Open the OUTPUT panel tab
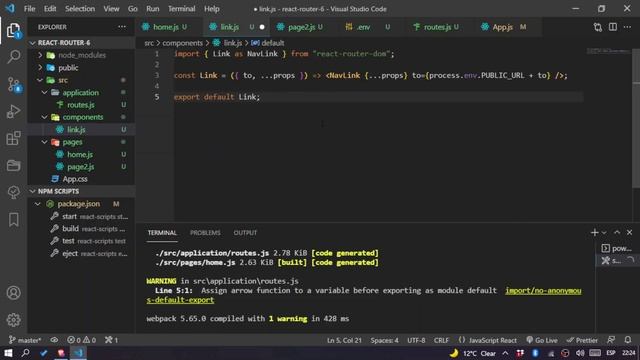The image size is (640, 360). coord(245,233)
